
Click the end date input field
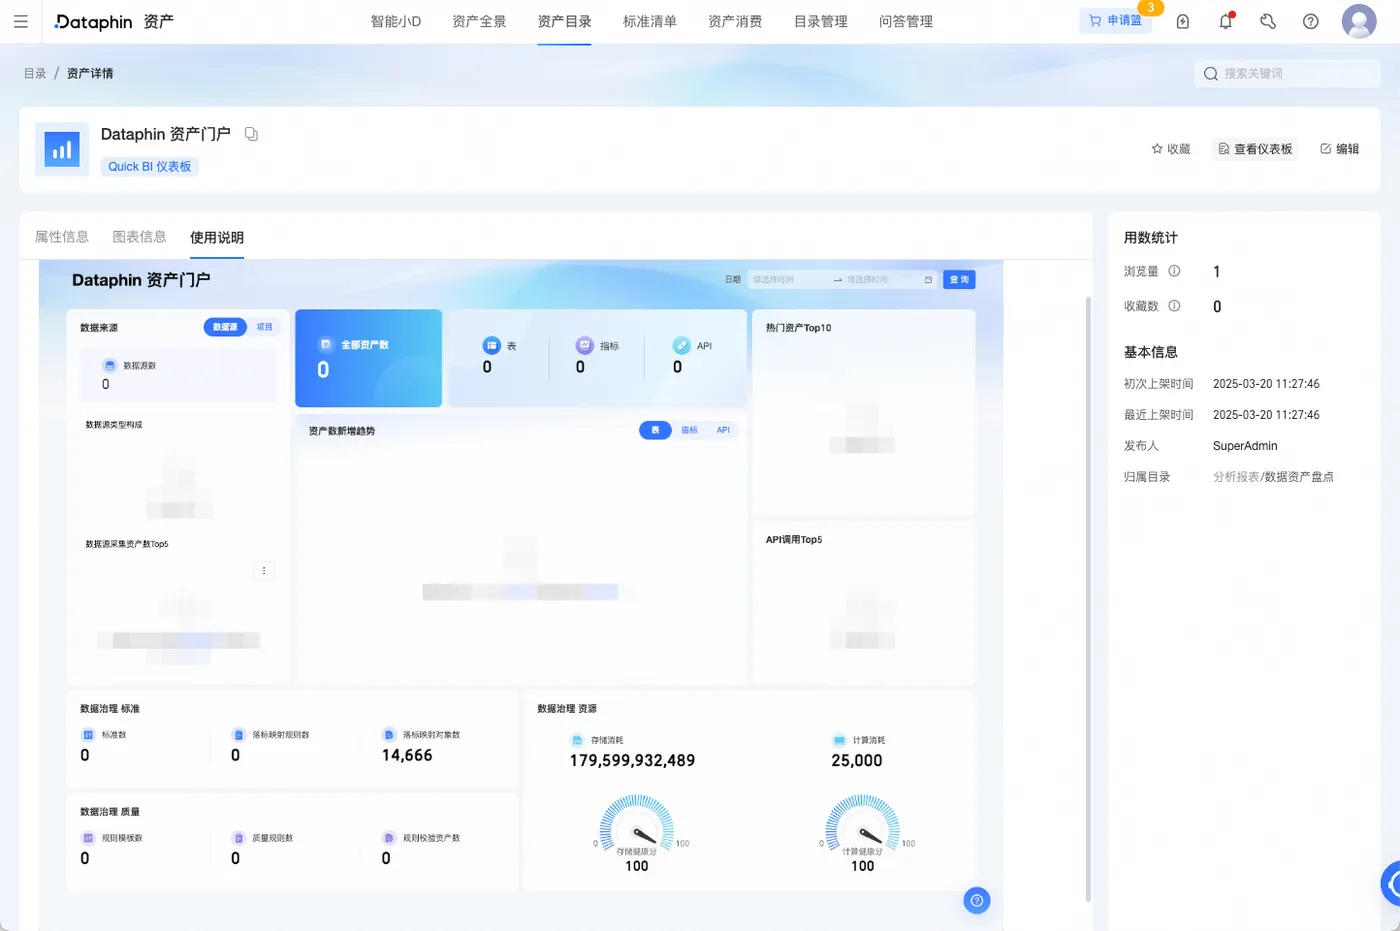click(x=880, y=280)
